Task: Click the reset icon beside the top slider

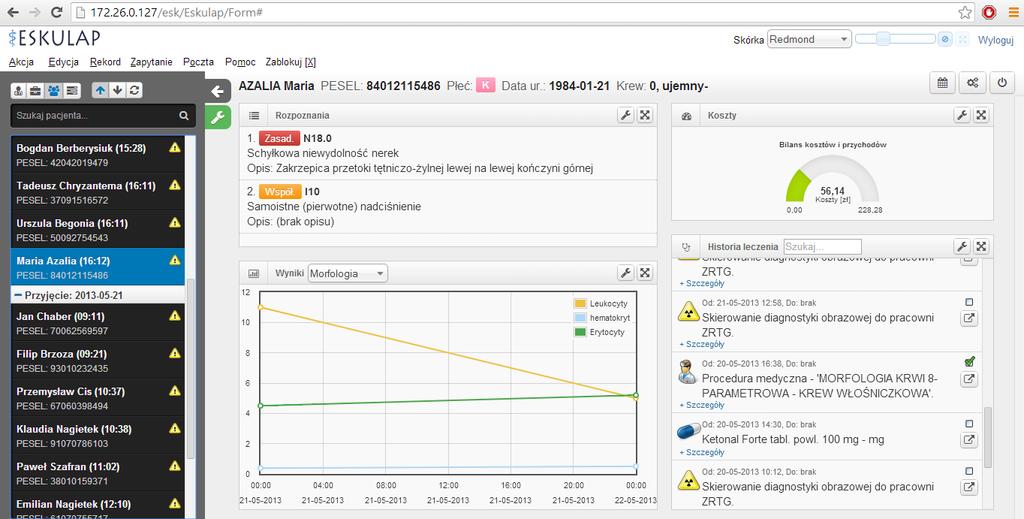Action: tap(945, 39)
